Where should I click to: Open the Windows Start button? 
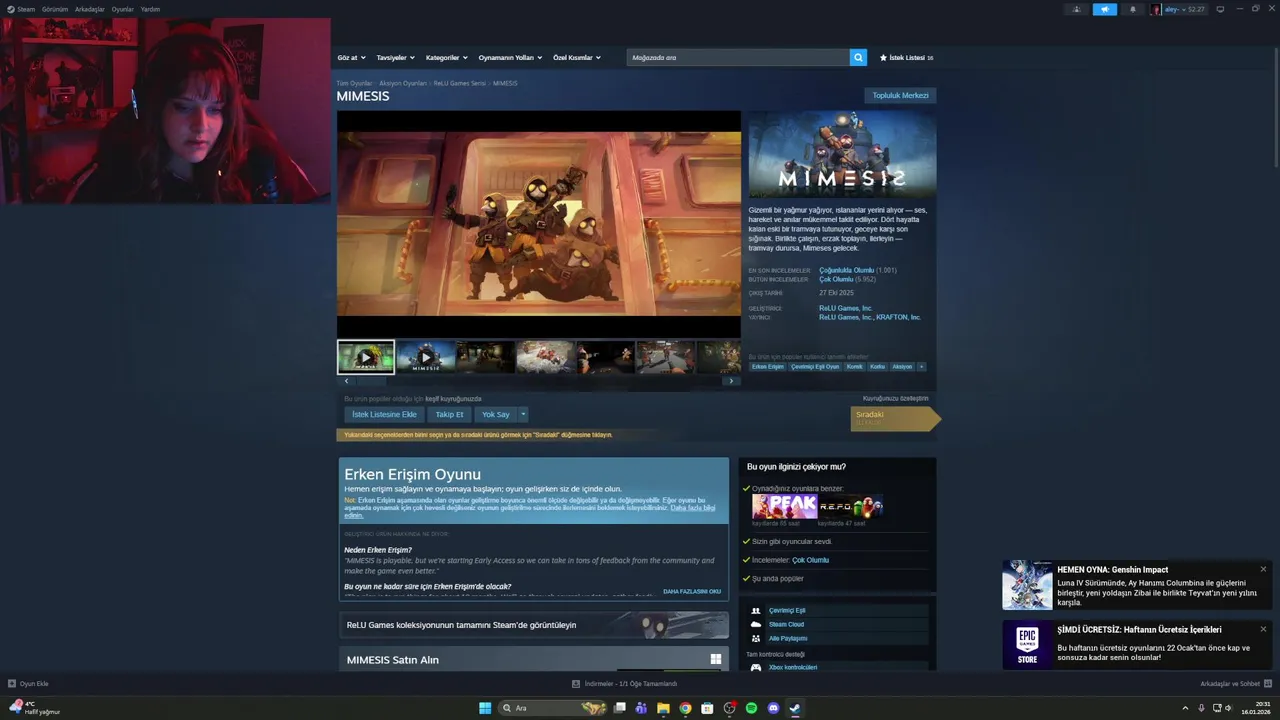click(485, 708)
